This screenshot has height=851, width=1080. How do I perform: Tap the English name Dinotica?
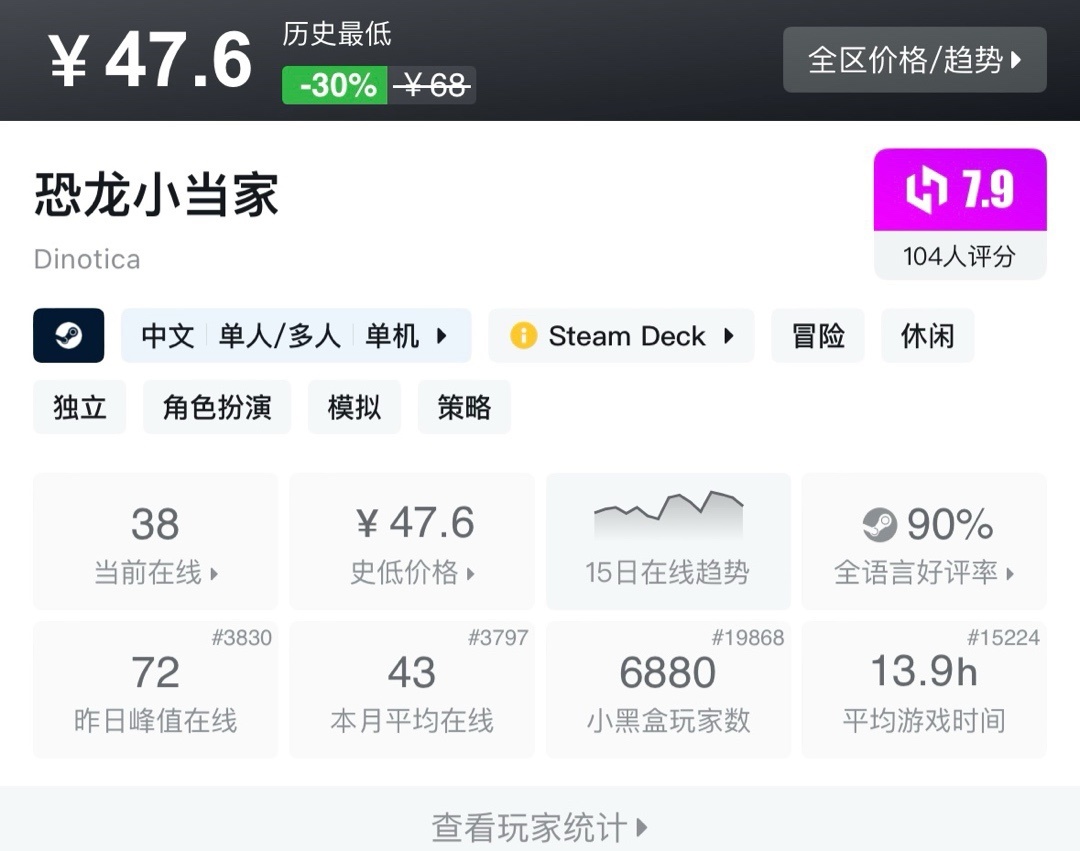(87, 260)
